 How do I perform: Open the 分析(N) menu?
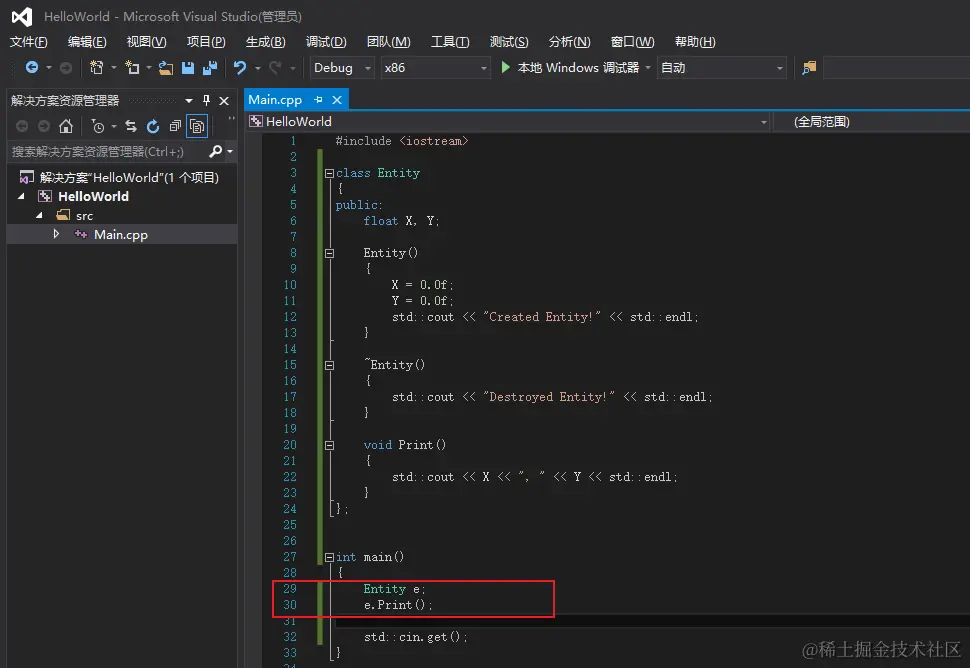tap(569, 41)
